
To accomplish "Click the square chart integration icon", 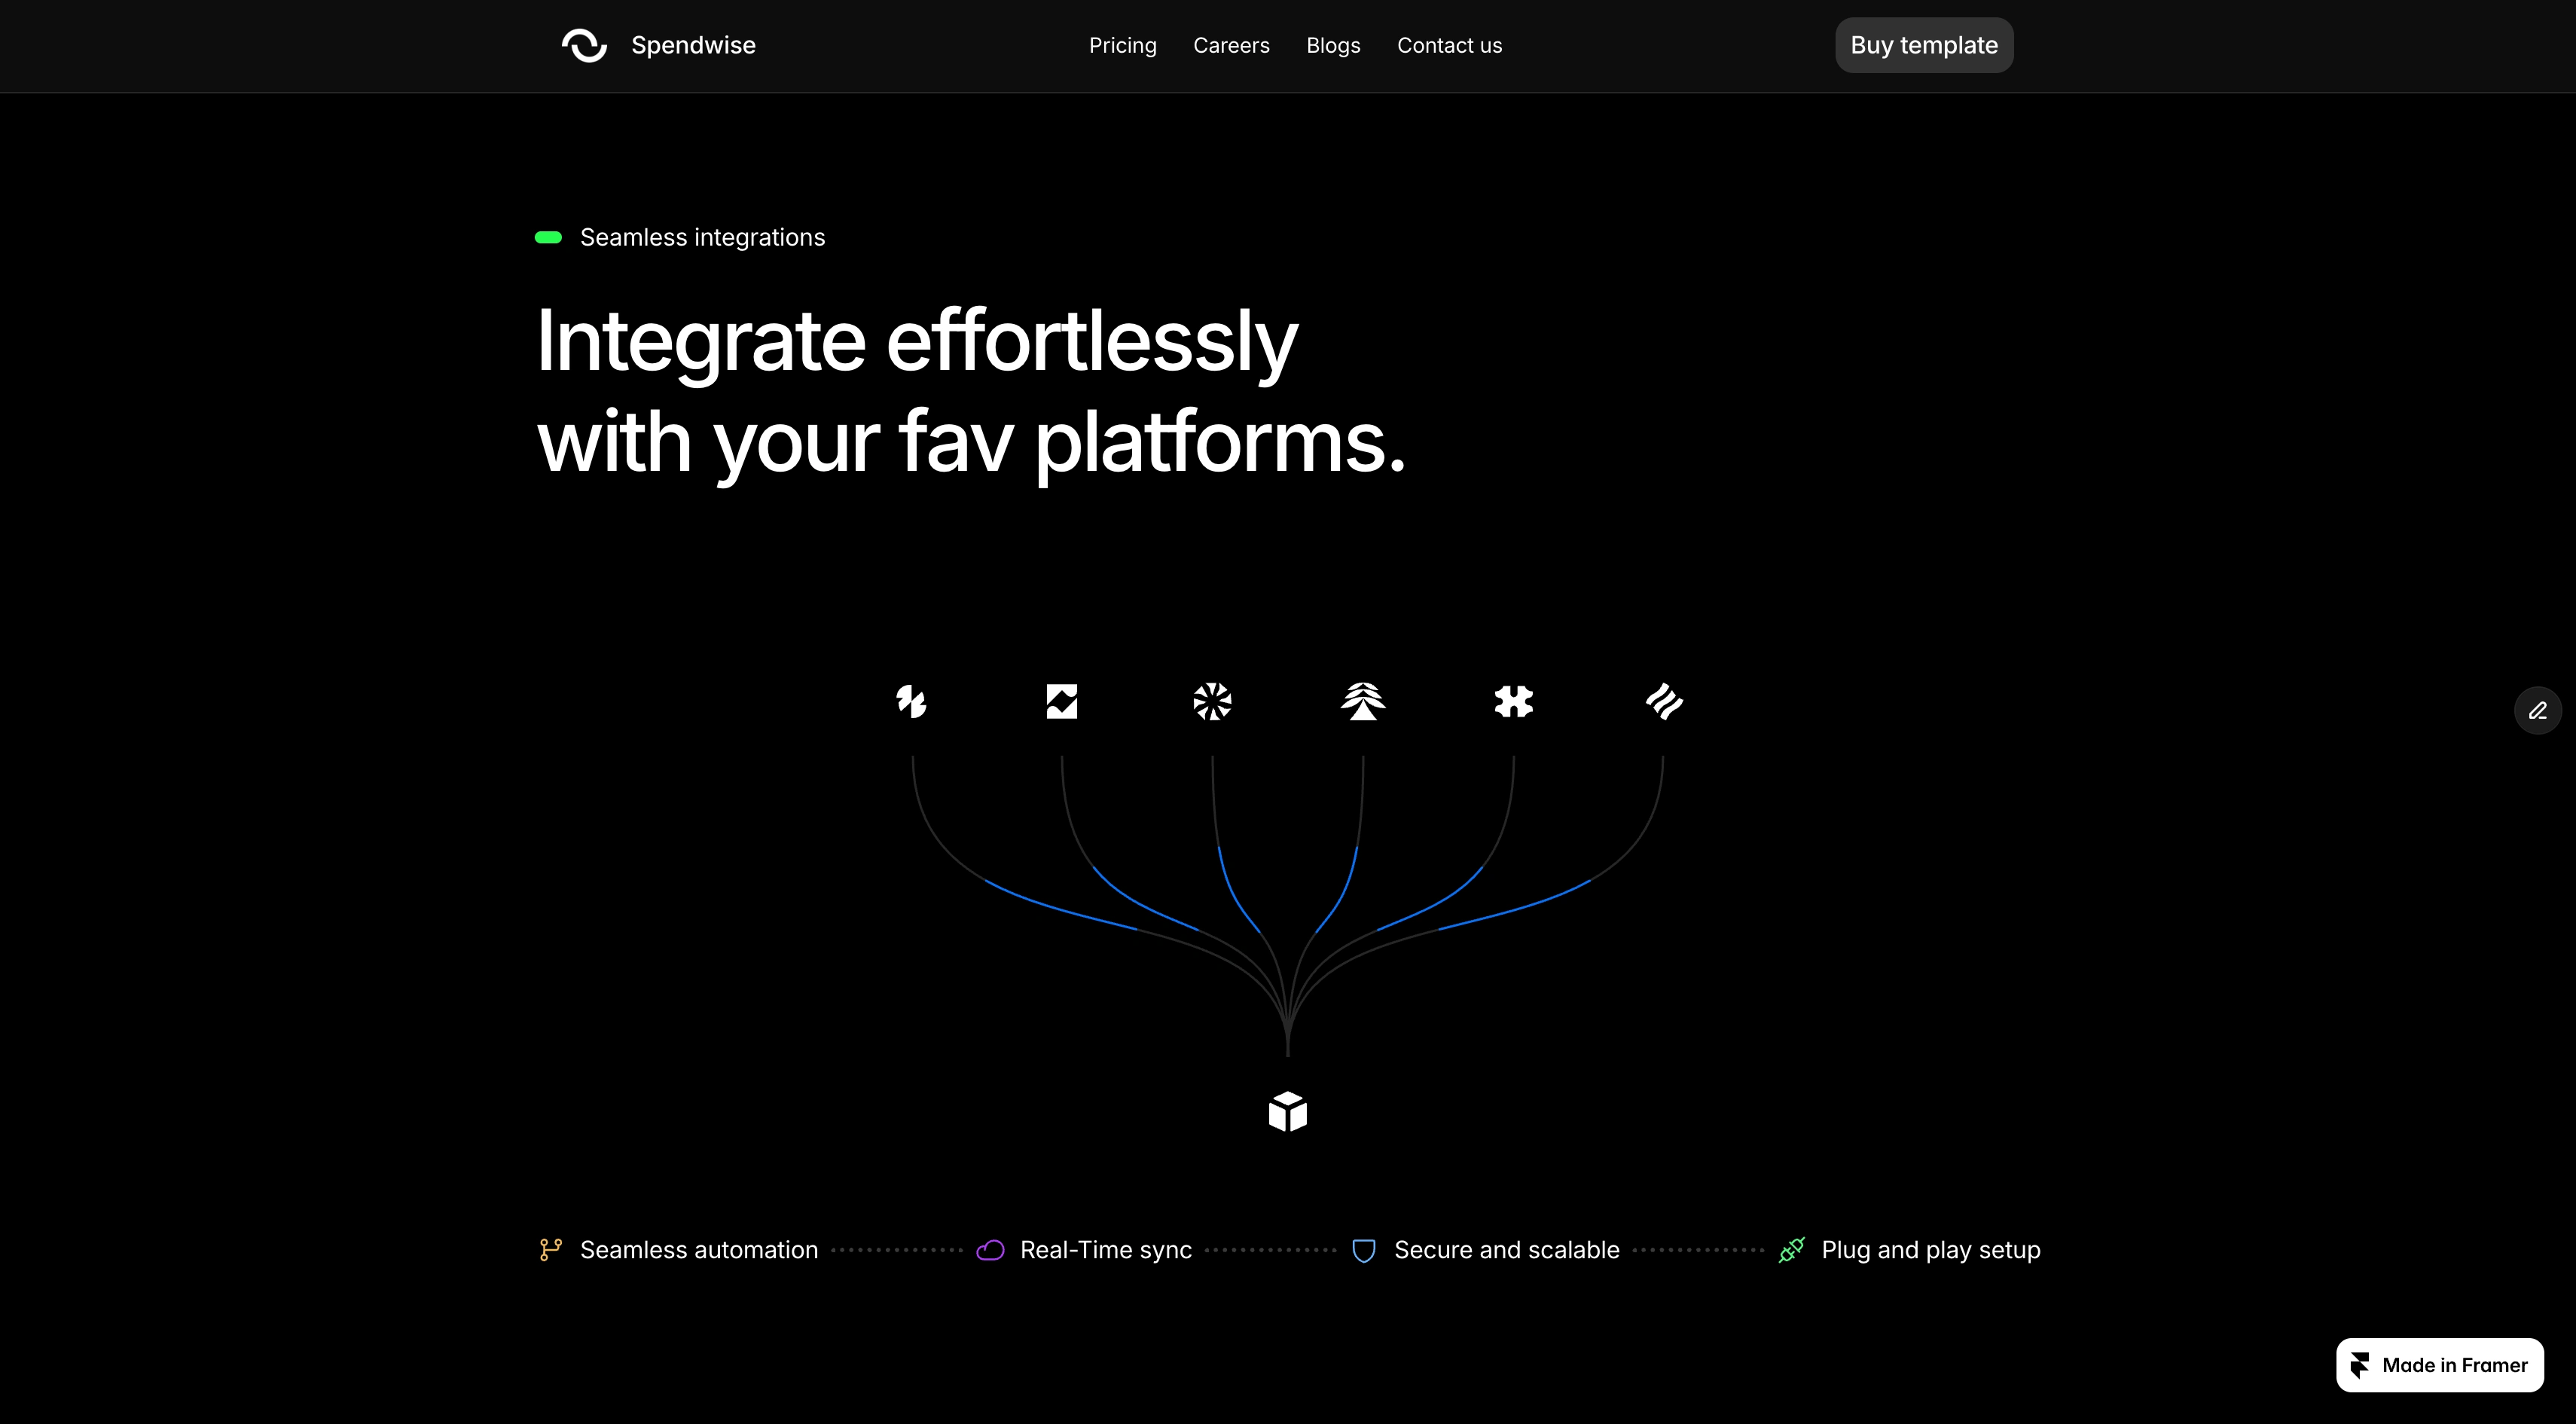I will (x=1061, y=701).
